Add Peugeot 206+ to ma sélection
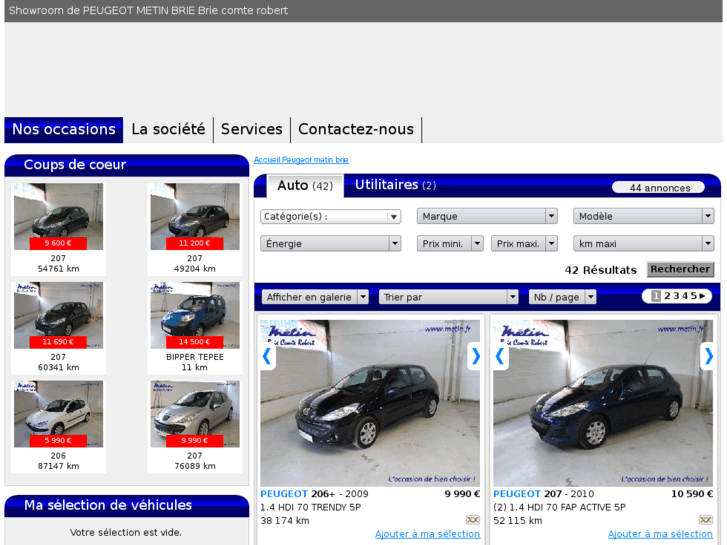 (x=427, y=534)
